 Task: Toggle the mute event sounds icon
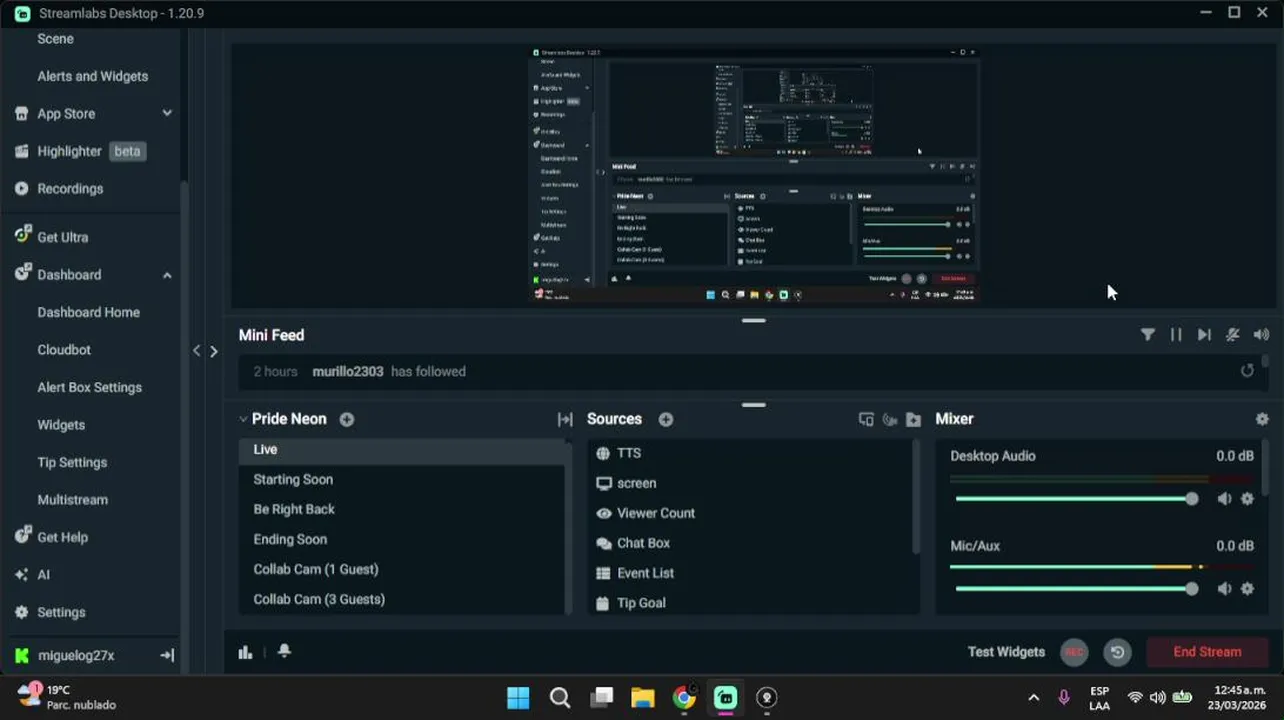[1233, 335]
